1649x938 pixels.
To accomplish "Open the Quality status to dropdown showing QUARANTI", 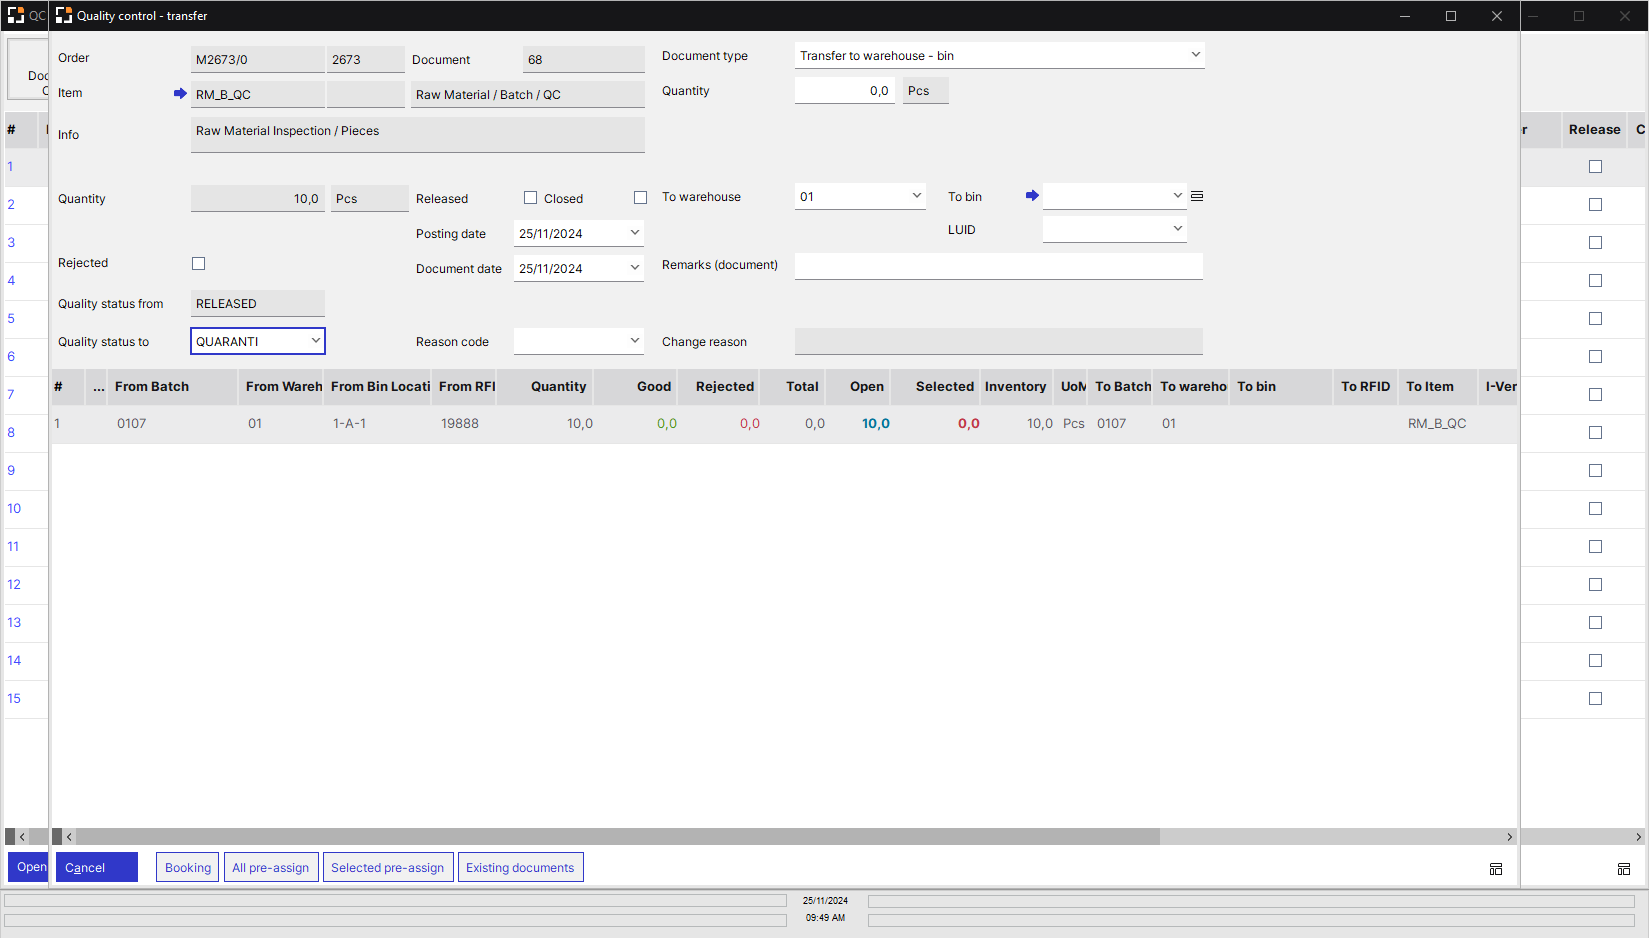I will 316,341.
